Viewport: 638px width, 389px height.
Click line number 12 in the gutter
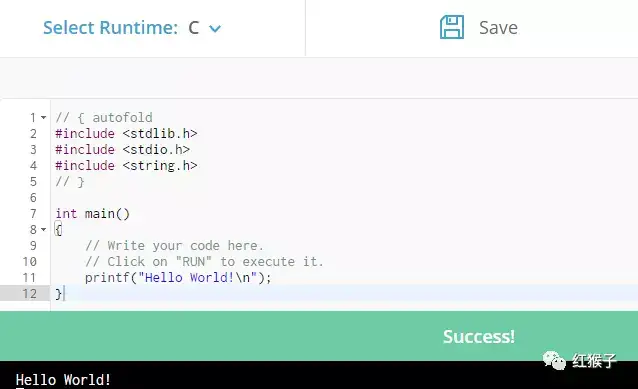pyautogui.click(x=29, y=294)
